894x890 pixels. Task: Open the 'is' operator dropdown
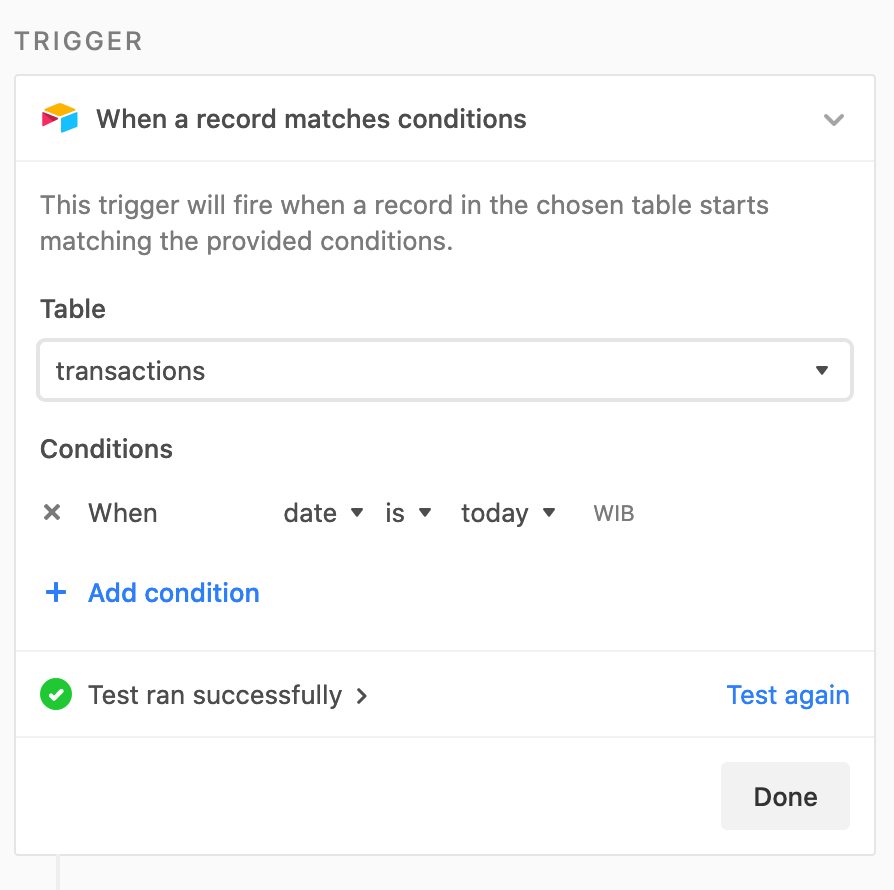[408, 513]
